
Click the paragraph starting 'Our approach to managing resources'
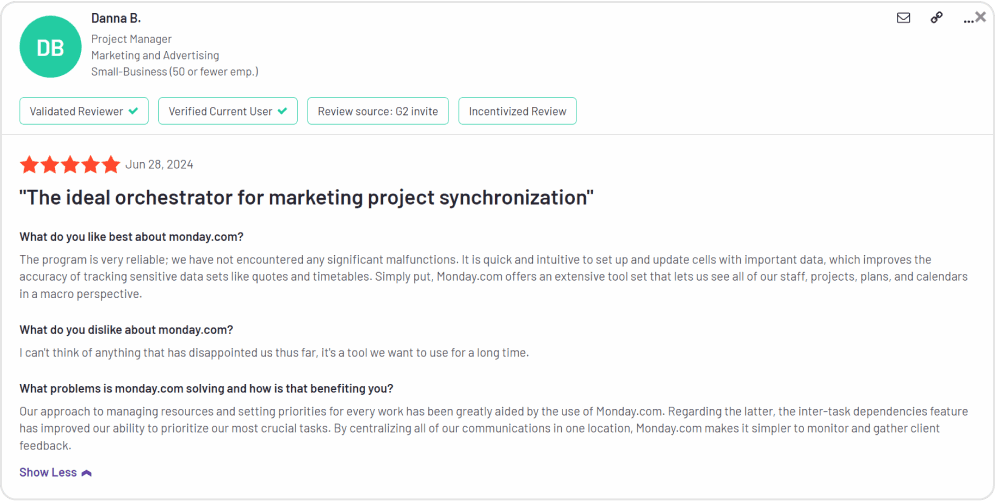(x=494, y=429)
